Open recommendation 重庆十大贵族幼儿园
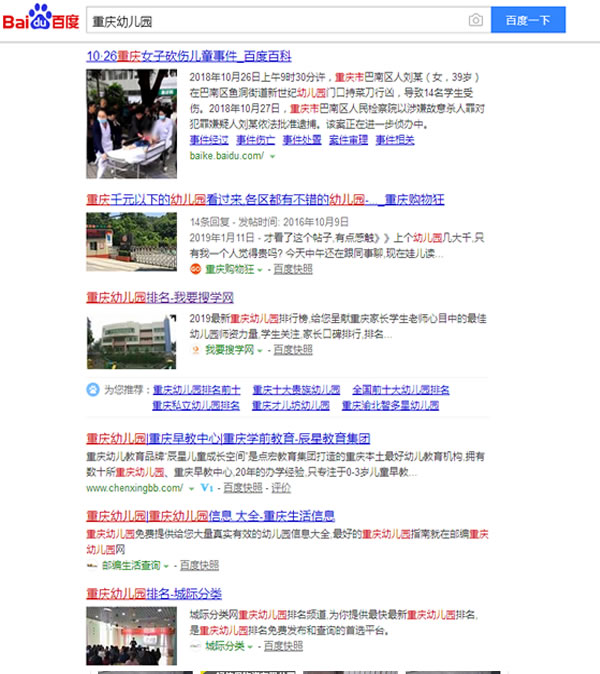The width and height of the screenshot is (600, 674). click(297, 390)
